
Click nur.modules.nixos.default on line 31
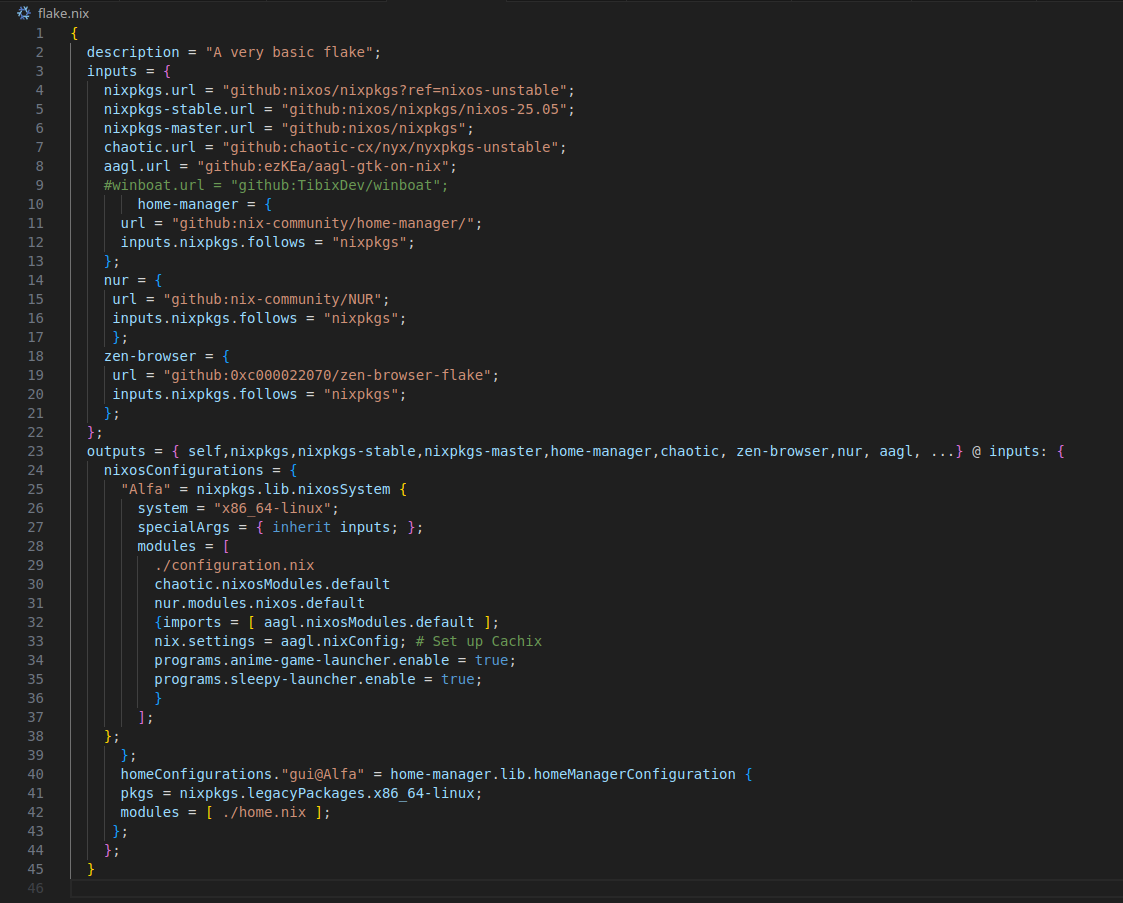pos(259,603)
